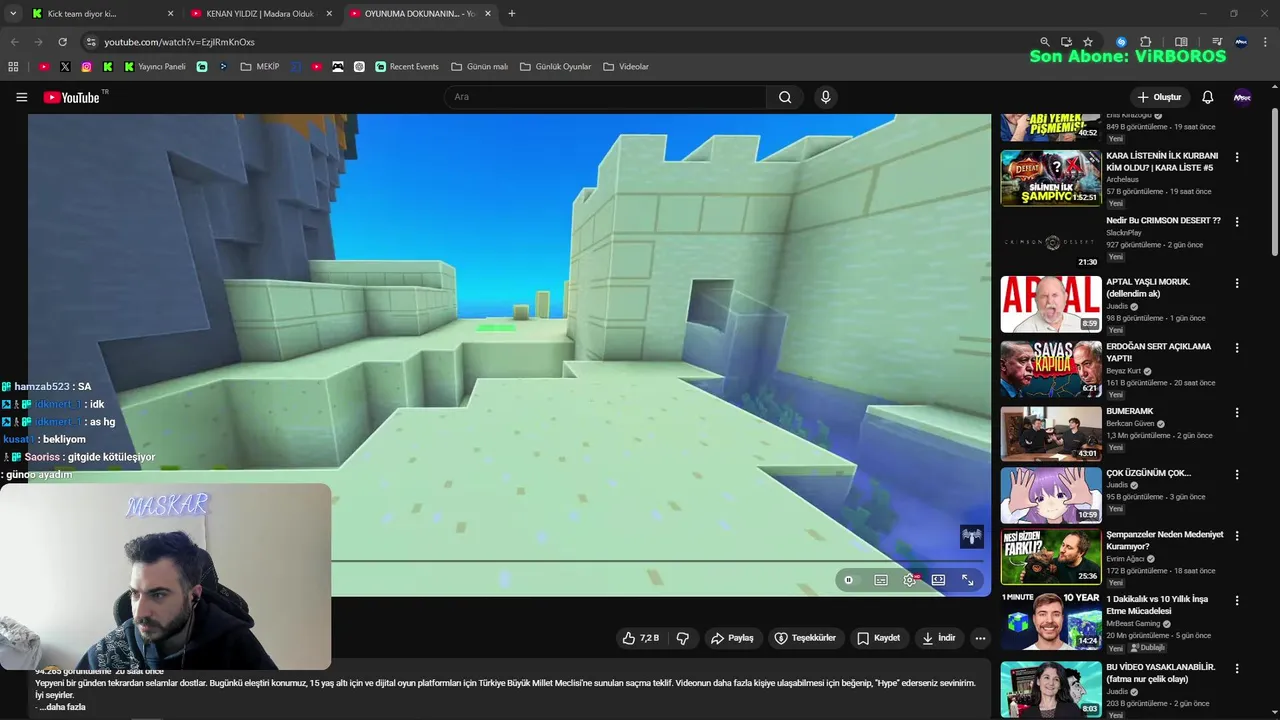The height and width of the screenshot is (720, 1280).
Task: Open the Videolar bookmarks folder
Action: tap(626, 67)
